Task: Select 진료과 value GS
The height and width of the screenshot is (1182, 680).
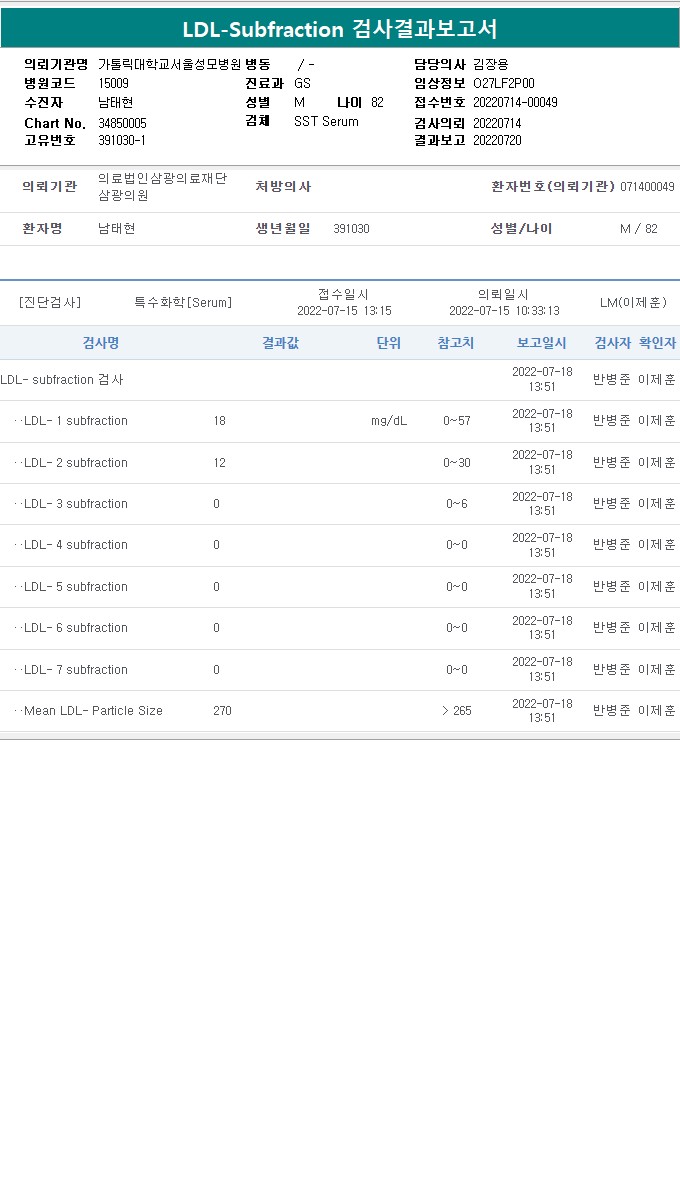Action: click(x=302, y=83)
